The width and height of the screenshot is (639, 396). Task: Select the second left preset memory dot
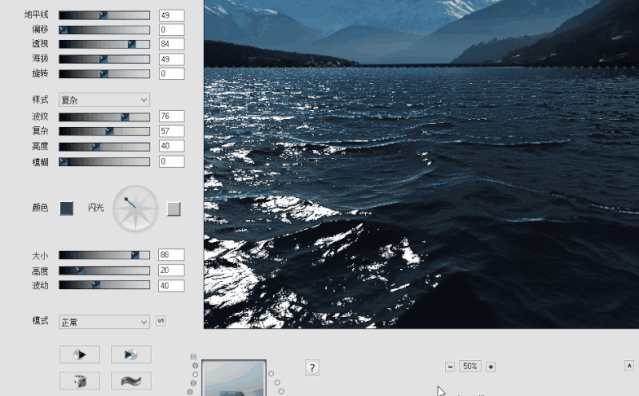pyautogui.click(x=195, y=374)
